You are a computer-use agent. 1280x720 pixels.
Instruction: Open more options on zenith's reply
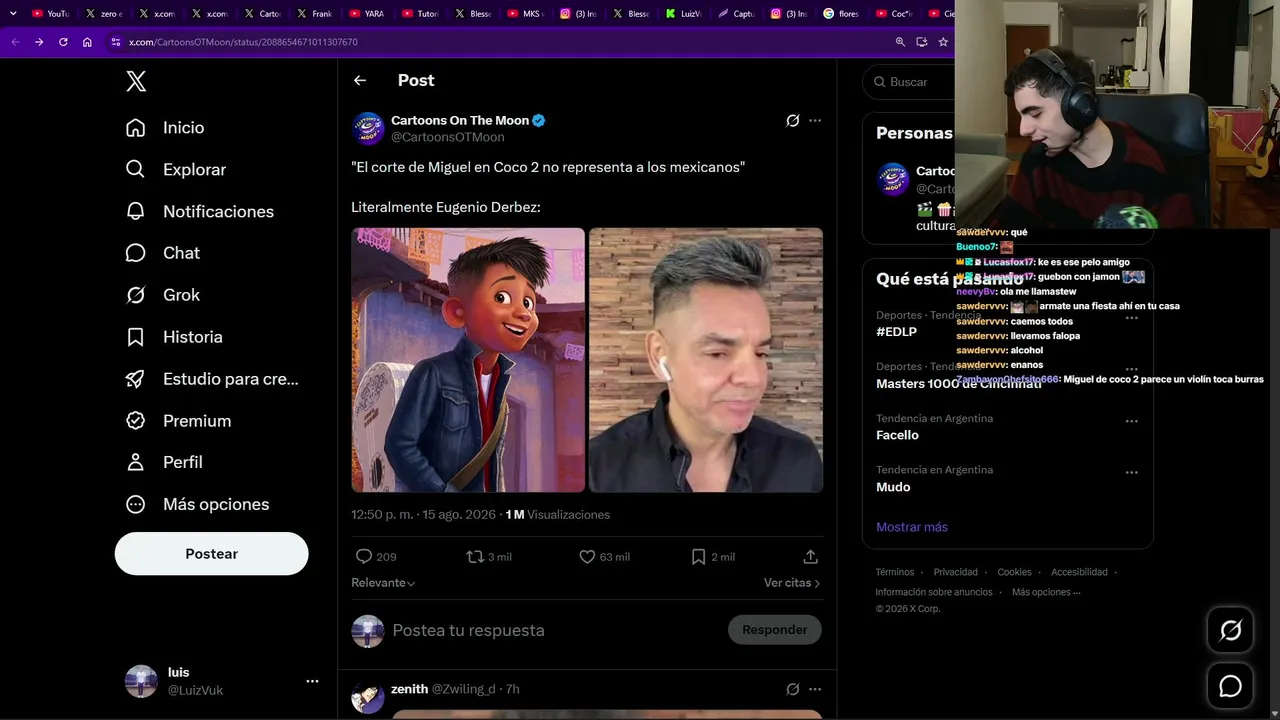815,689
